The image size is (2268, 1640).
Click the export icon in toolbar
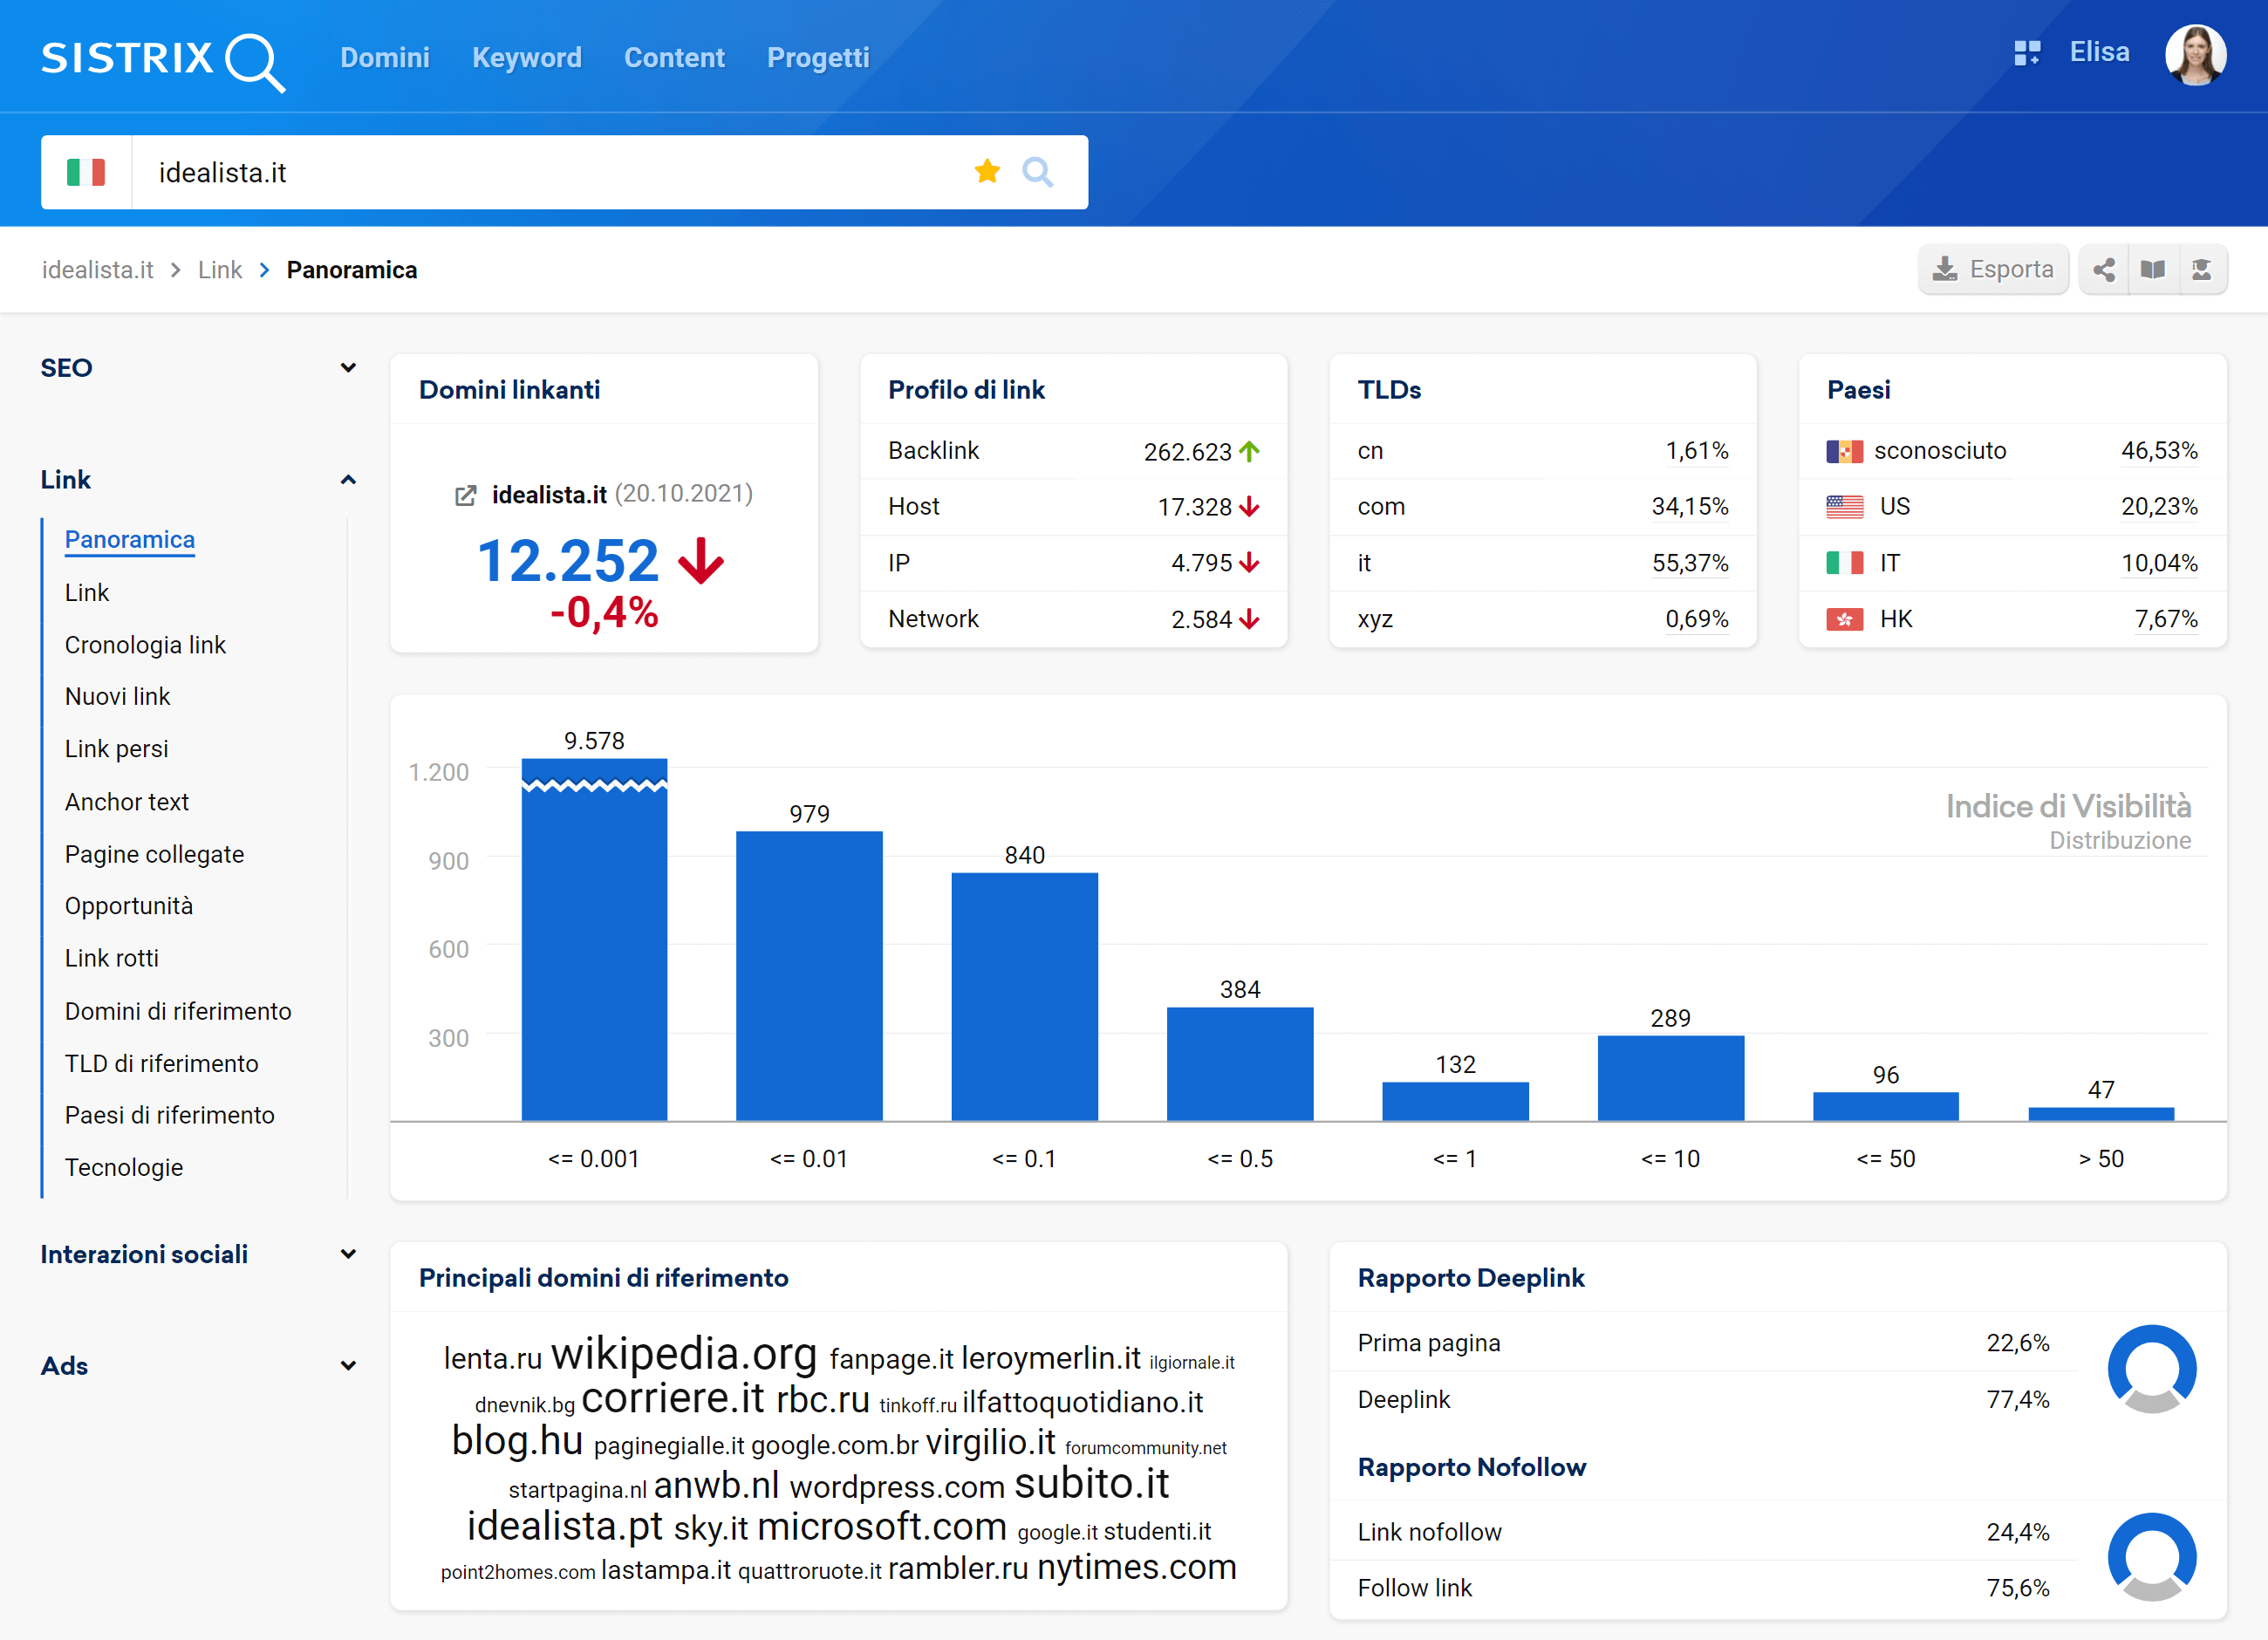[1991, 268]
